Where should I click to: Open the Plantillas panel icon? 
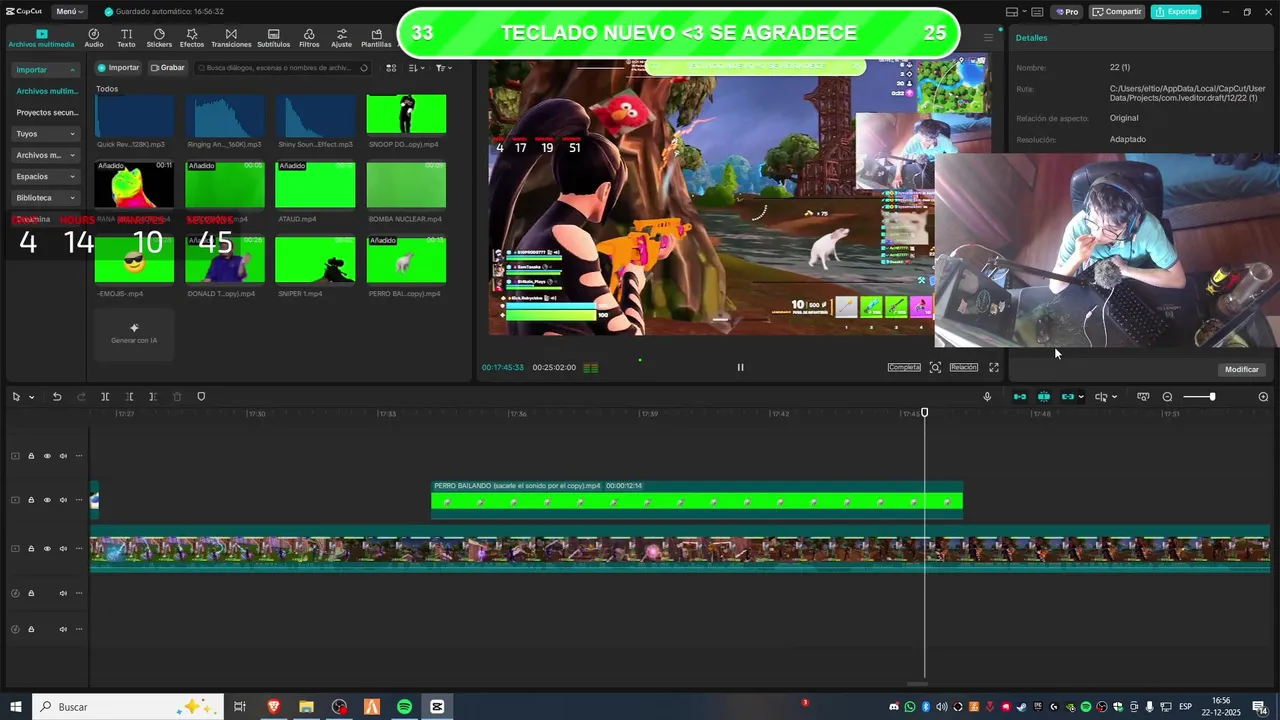tap(376, 38)
